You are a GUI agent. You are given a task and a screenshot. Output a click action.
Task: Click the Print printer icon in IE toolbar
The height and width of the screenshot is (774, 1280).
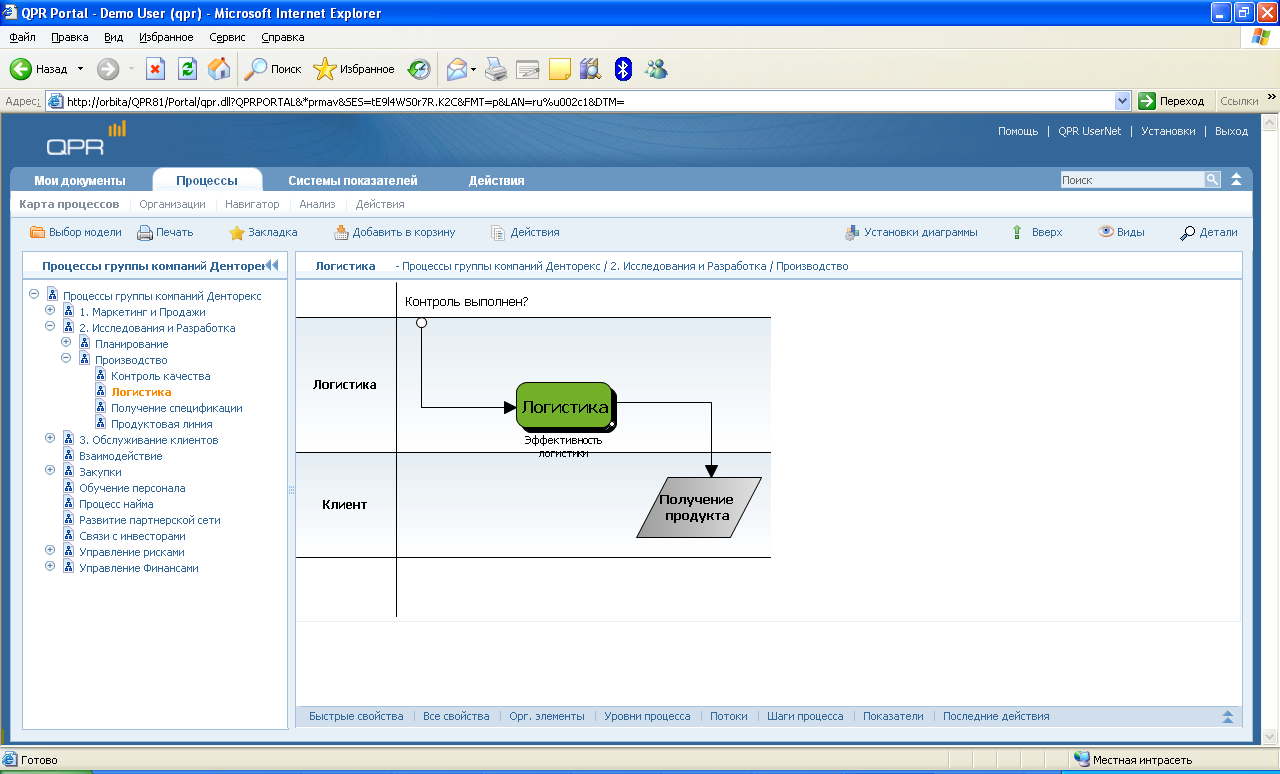[496, 69]
